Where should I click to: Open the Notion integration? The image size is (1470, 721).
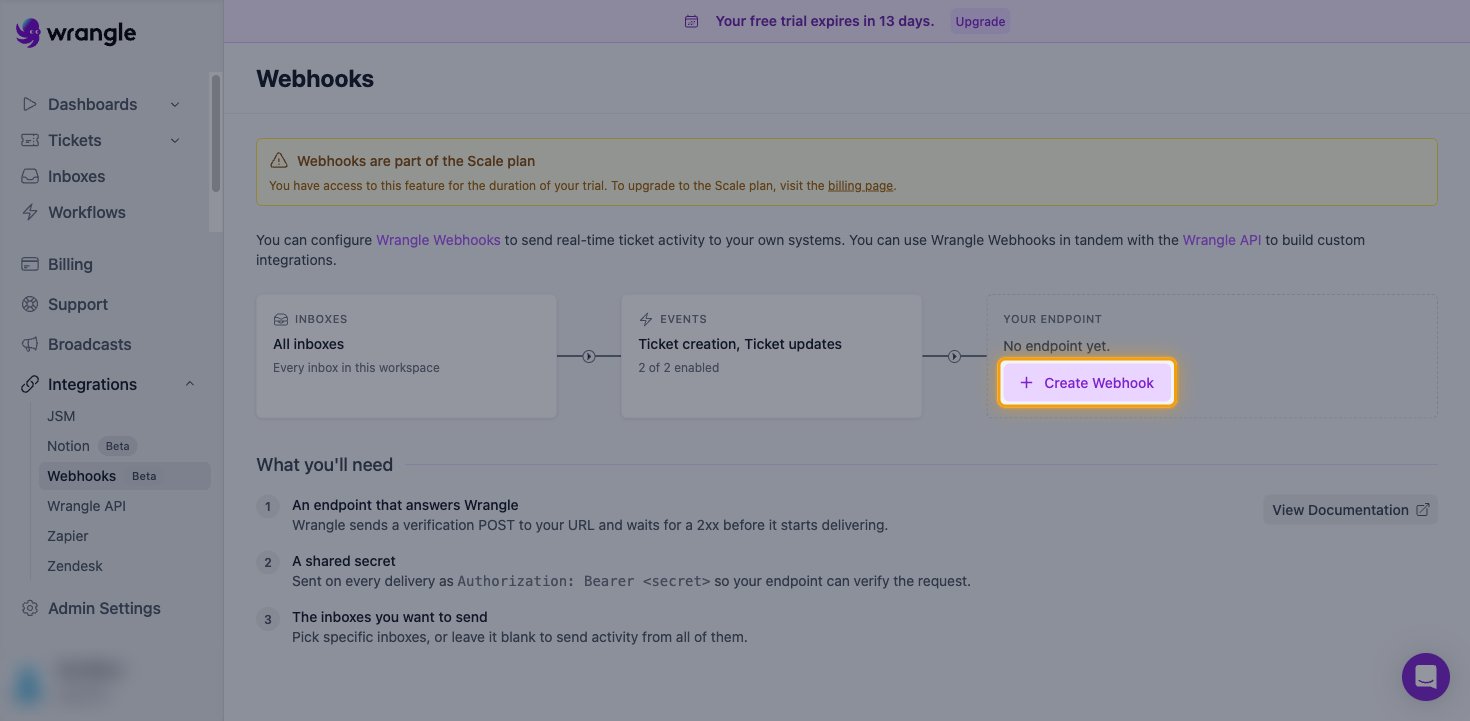pyautogui.click(x=68, y=446)
